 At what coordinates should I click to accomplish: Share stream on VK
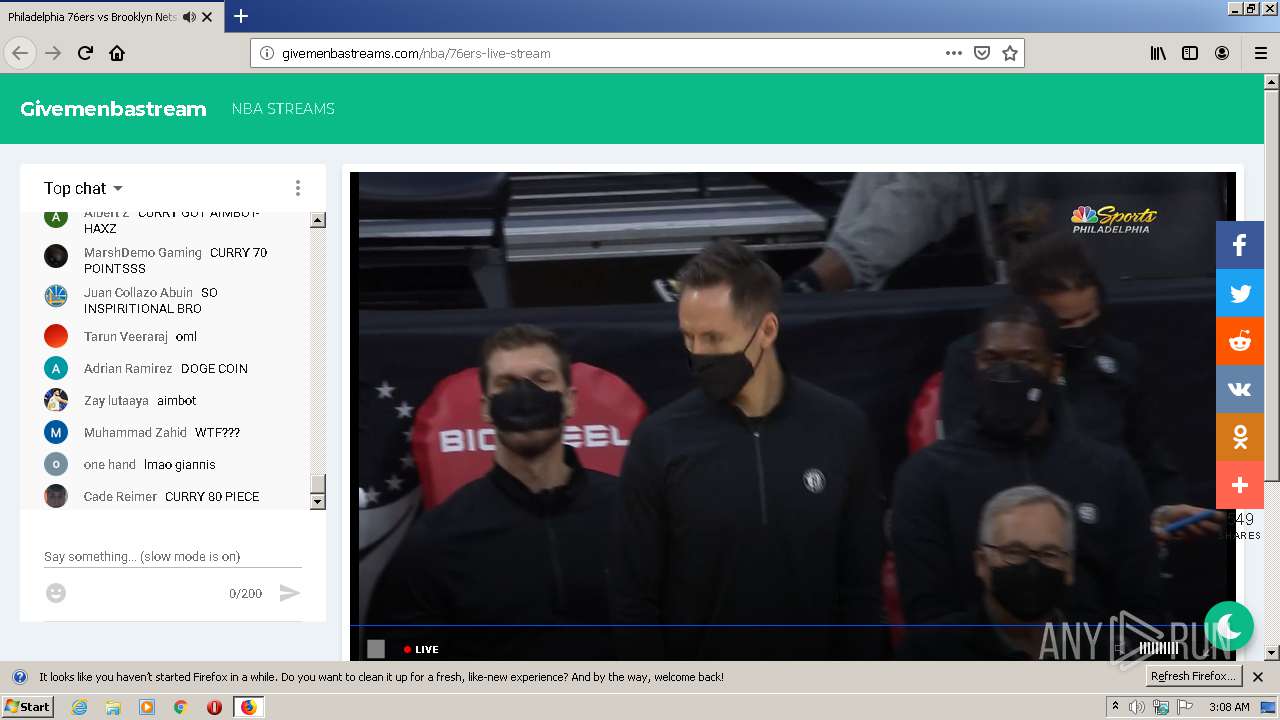click(1240, 389)
